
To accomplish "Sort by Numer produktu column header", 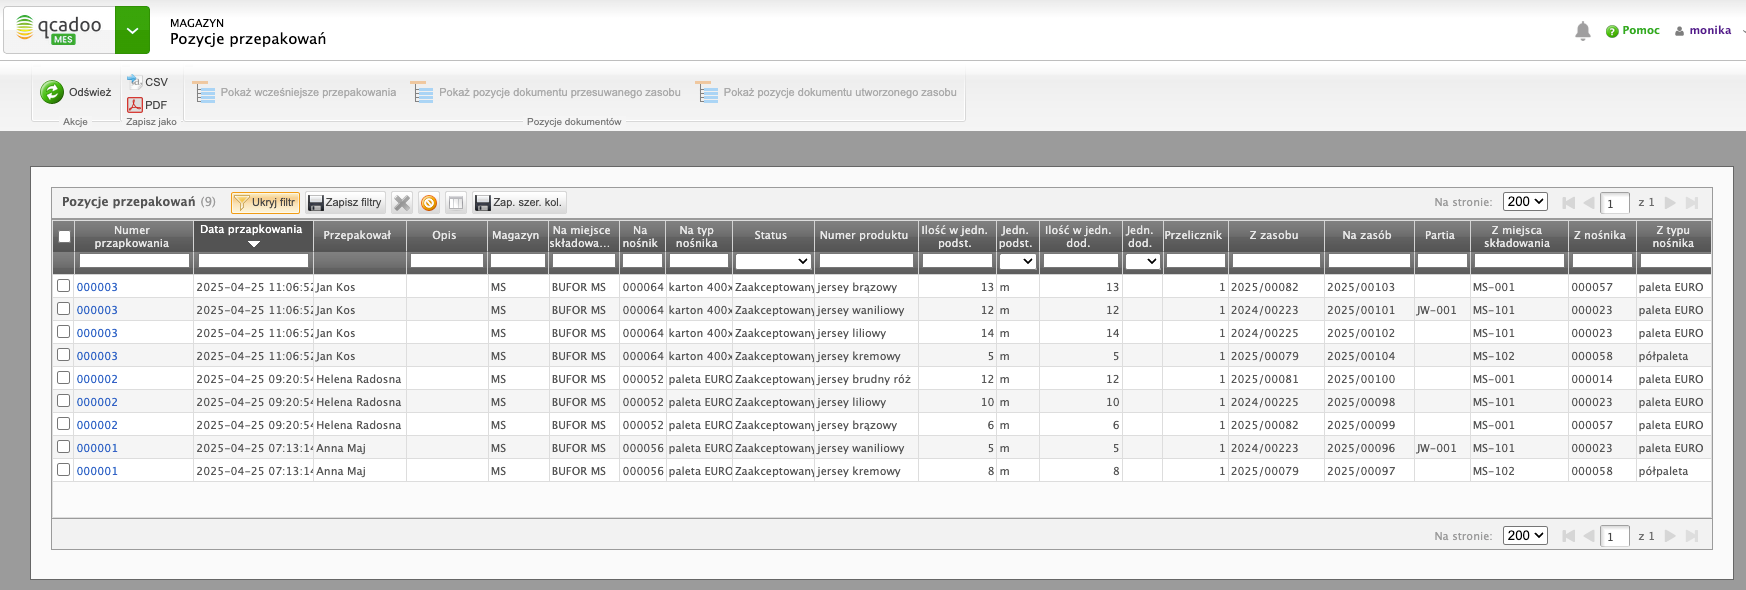I will 865,236.
